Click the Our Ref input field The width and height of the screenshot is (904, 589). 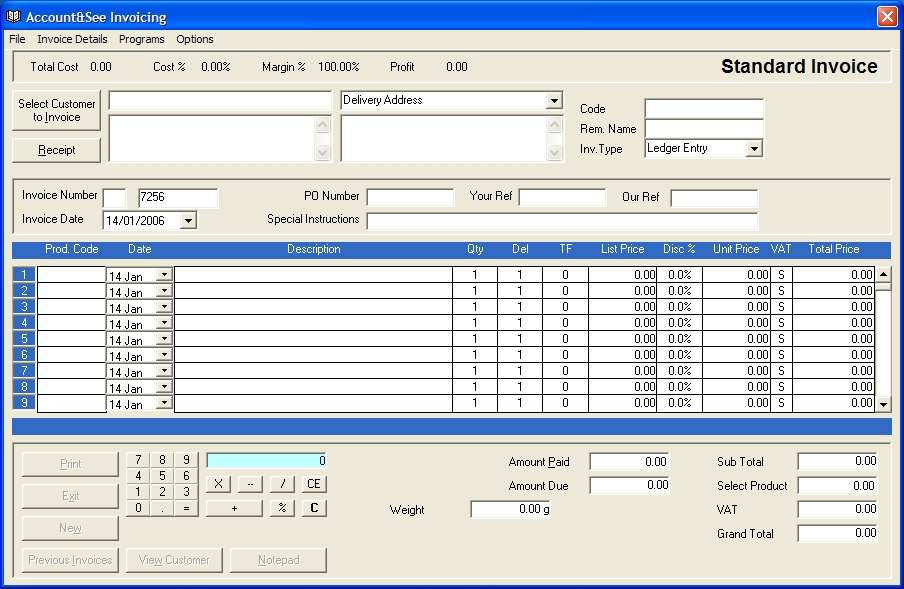pyautogui.click(x=714, y=198)
